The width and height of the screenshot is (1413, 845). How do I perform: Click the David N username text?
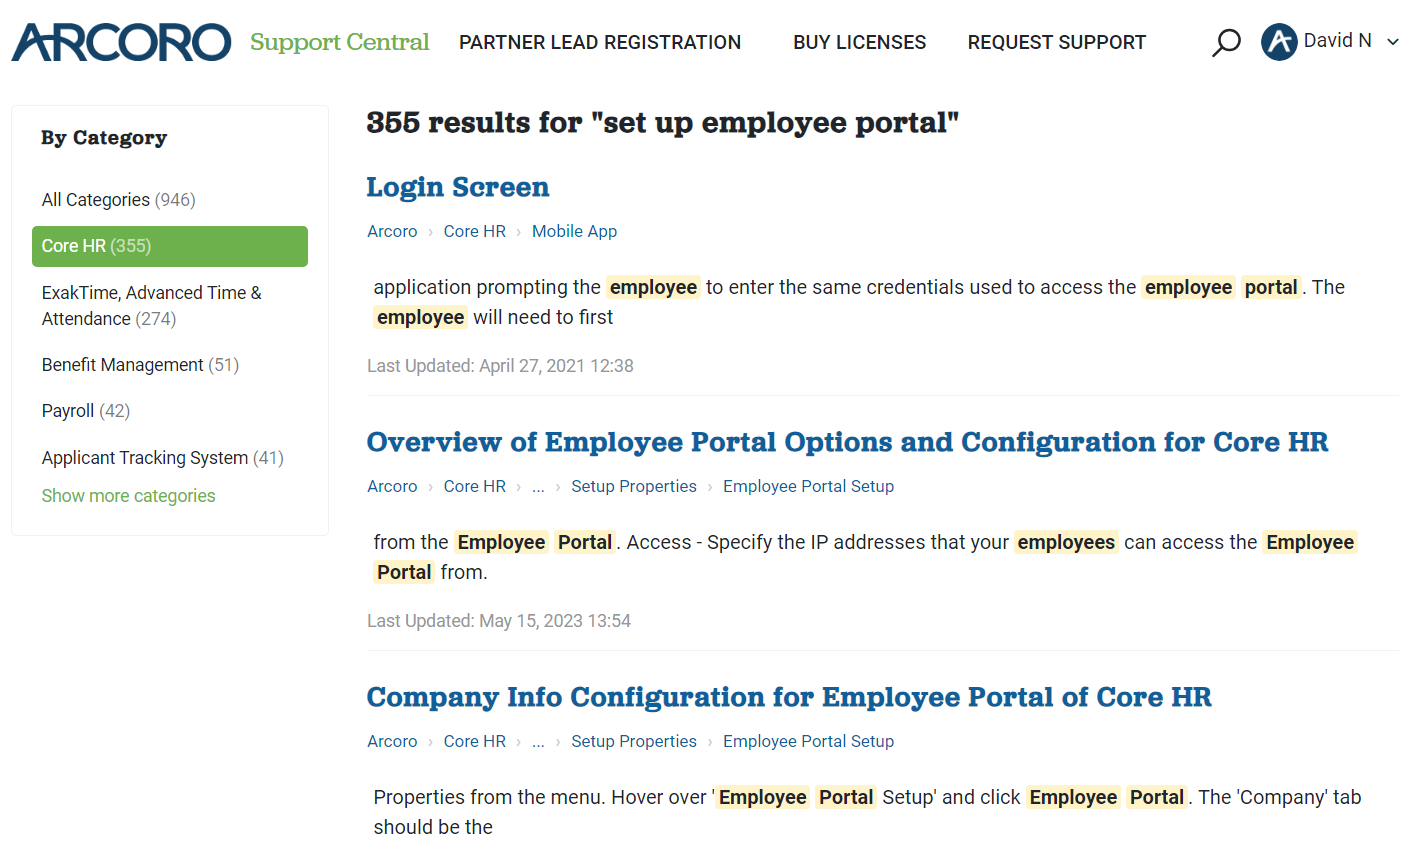tap(1338, 41)
